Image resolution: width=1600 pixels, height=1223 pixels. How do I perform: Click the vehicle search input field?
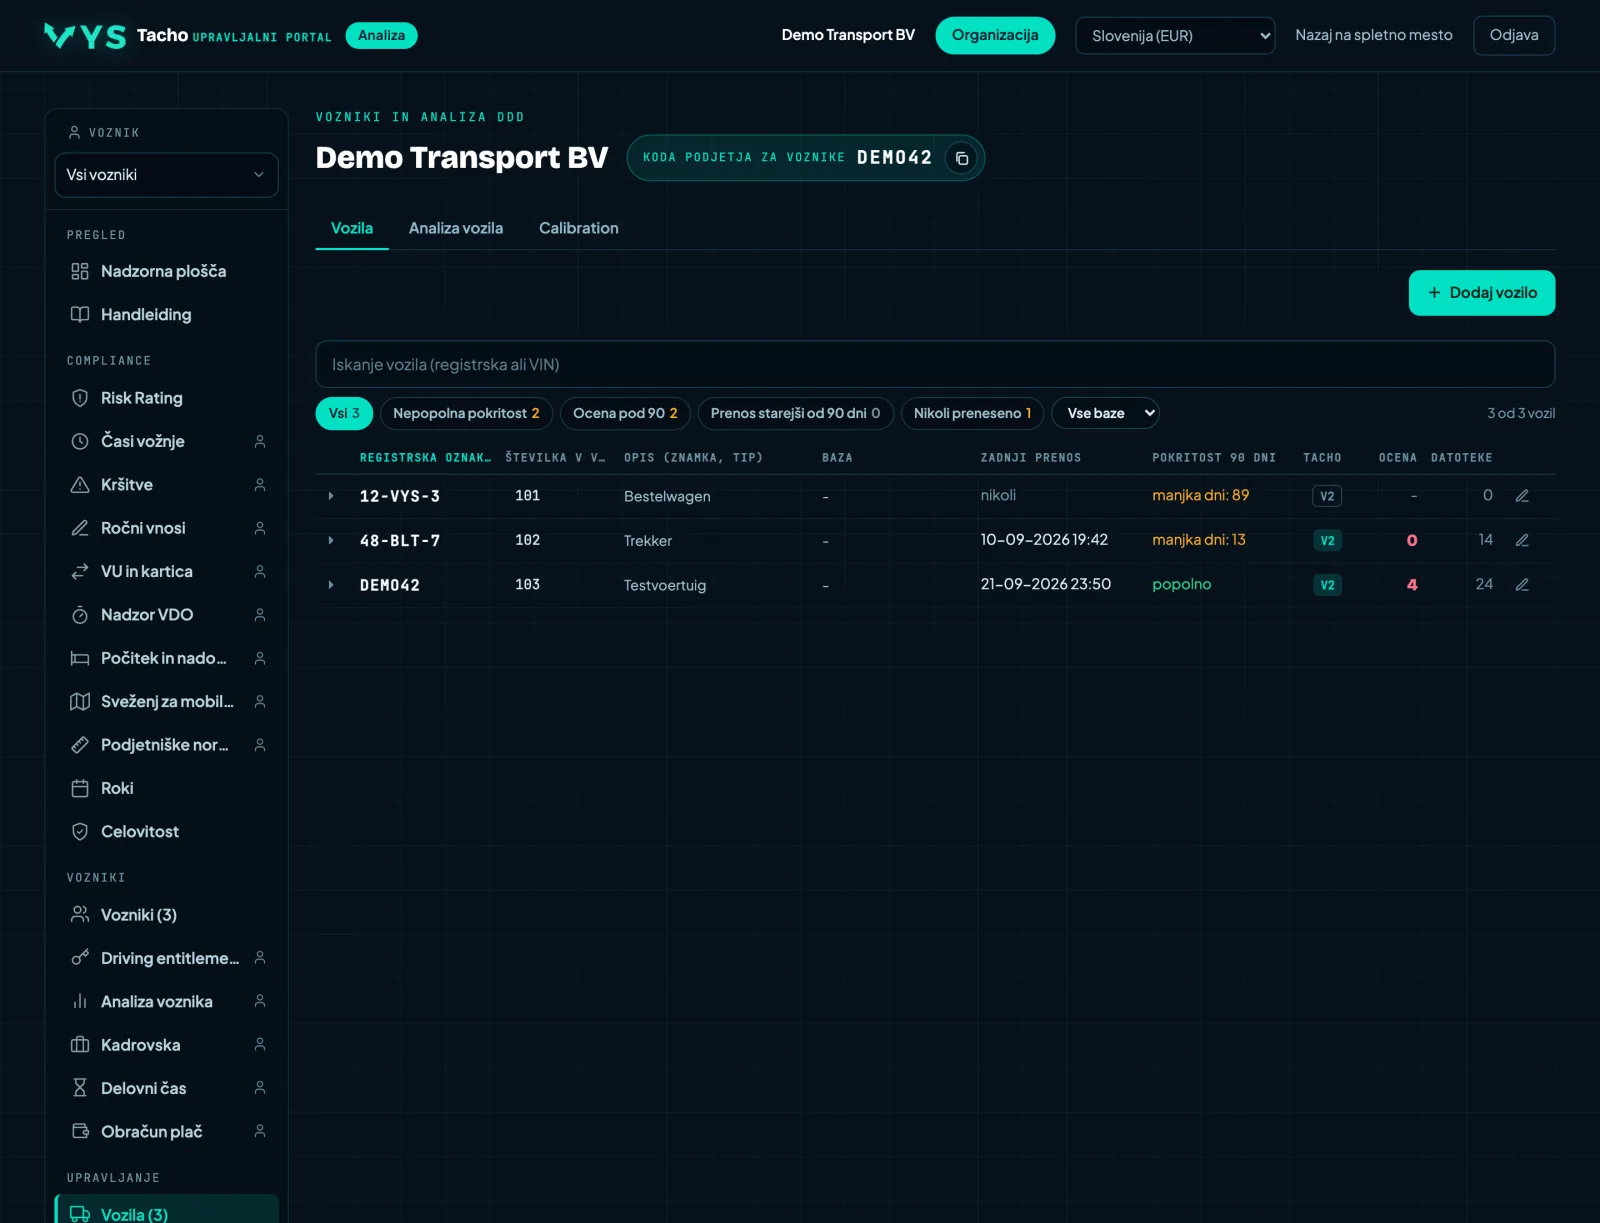pyautogui.click(x=935, y=364)
